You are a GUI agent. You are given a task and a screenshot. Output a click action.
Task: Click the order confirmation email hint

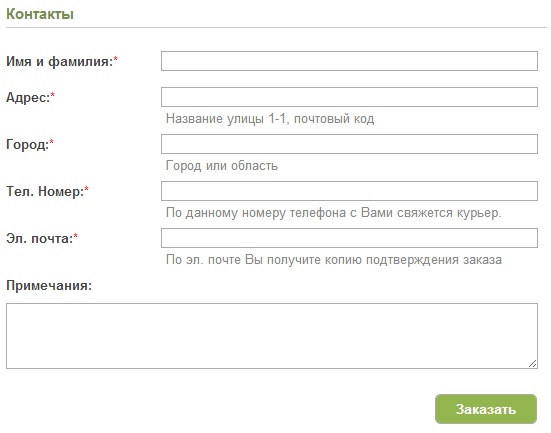(334, 260)
